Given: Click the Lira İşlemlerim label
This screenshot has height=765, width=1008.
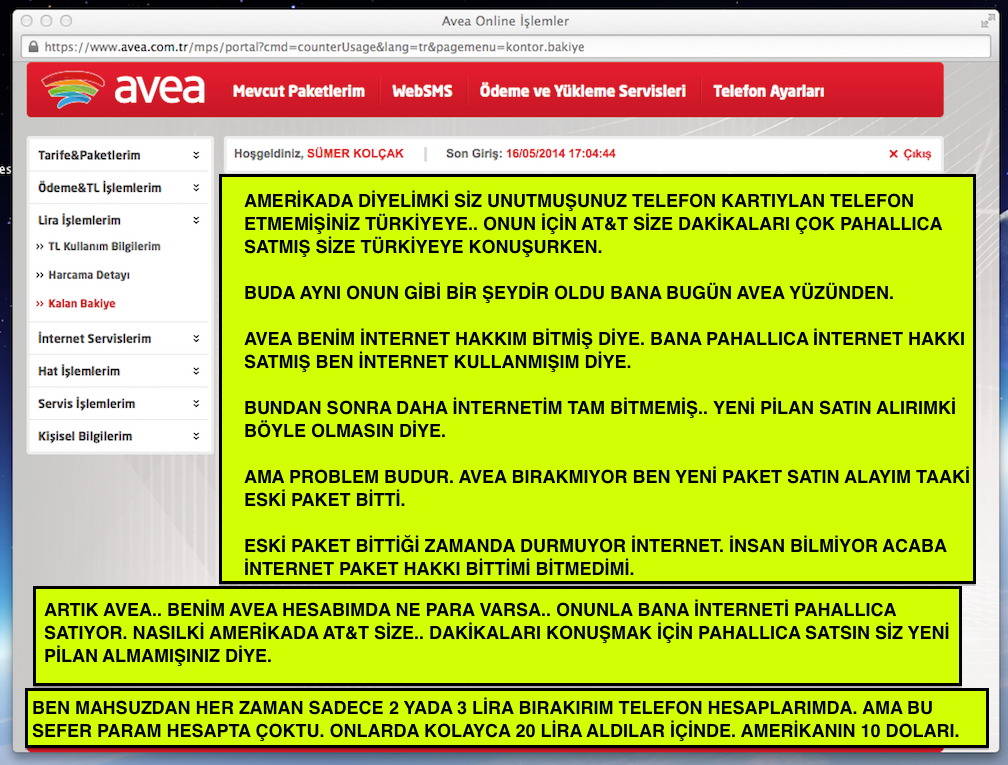Looking at the screenshot, I should [79, 220].
